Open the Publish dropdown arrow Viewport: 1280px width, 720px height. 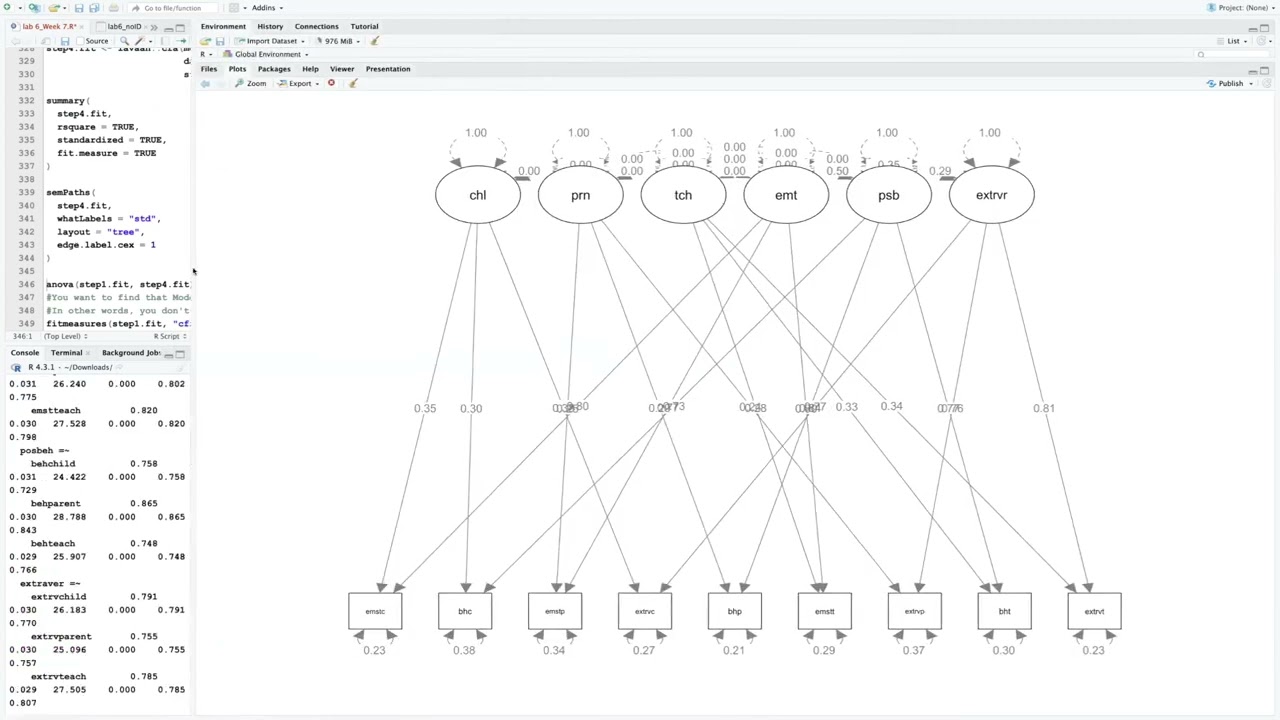point(1250,84)
